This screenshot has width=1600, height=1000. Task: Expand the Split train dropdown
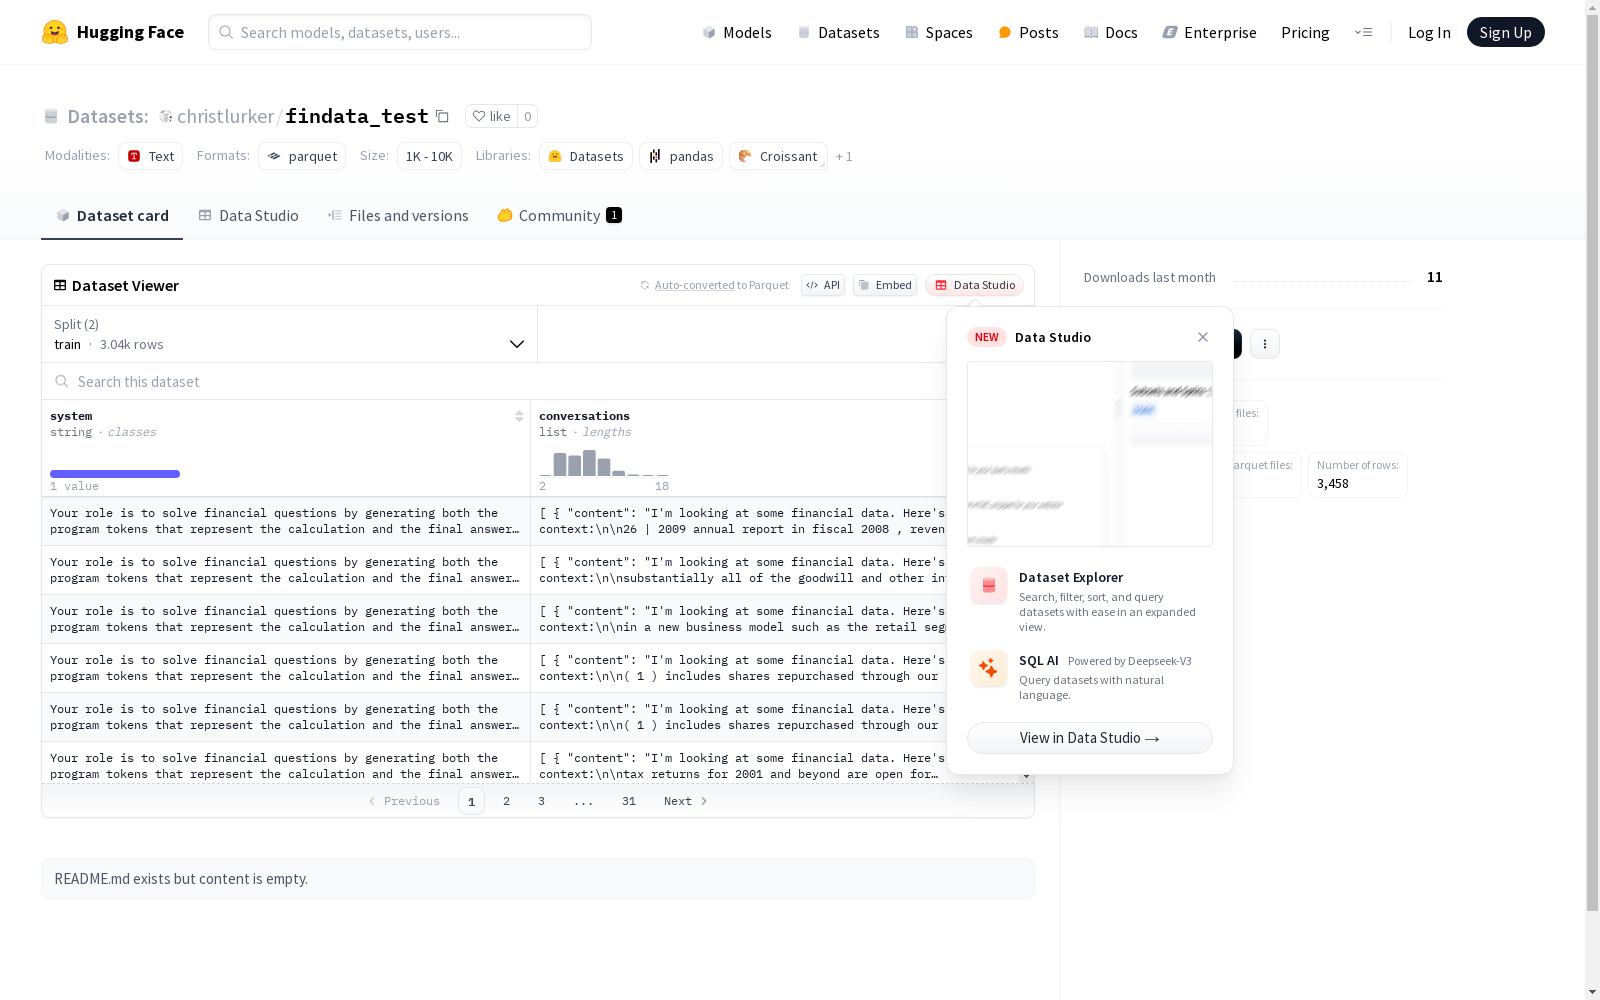290,334
